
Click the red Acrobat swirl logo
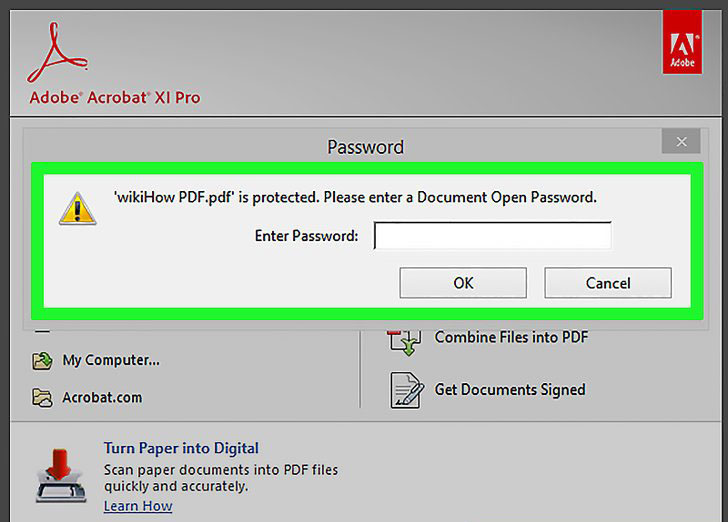click(58, 52)
